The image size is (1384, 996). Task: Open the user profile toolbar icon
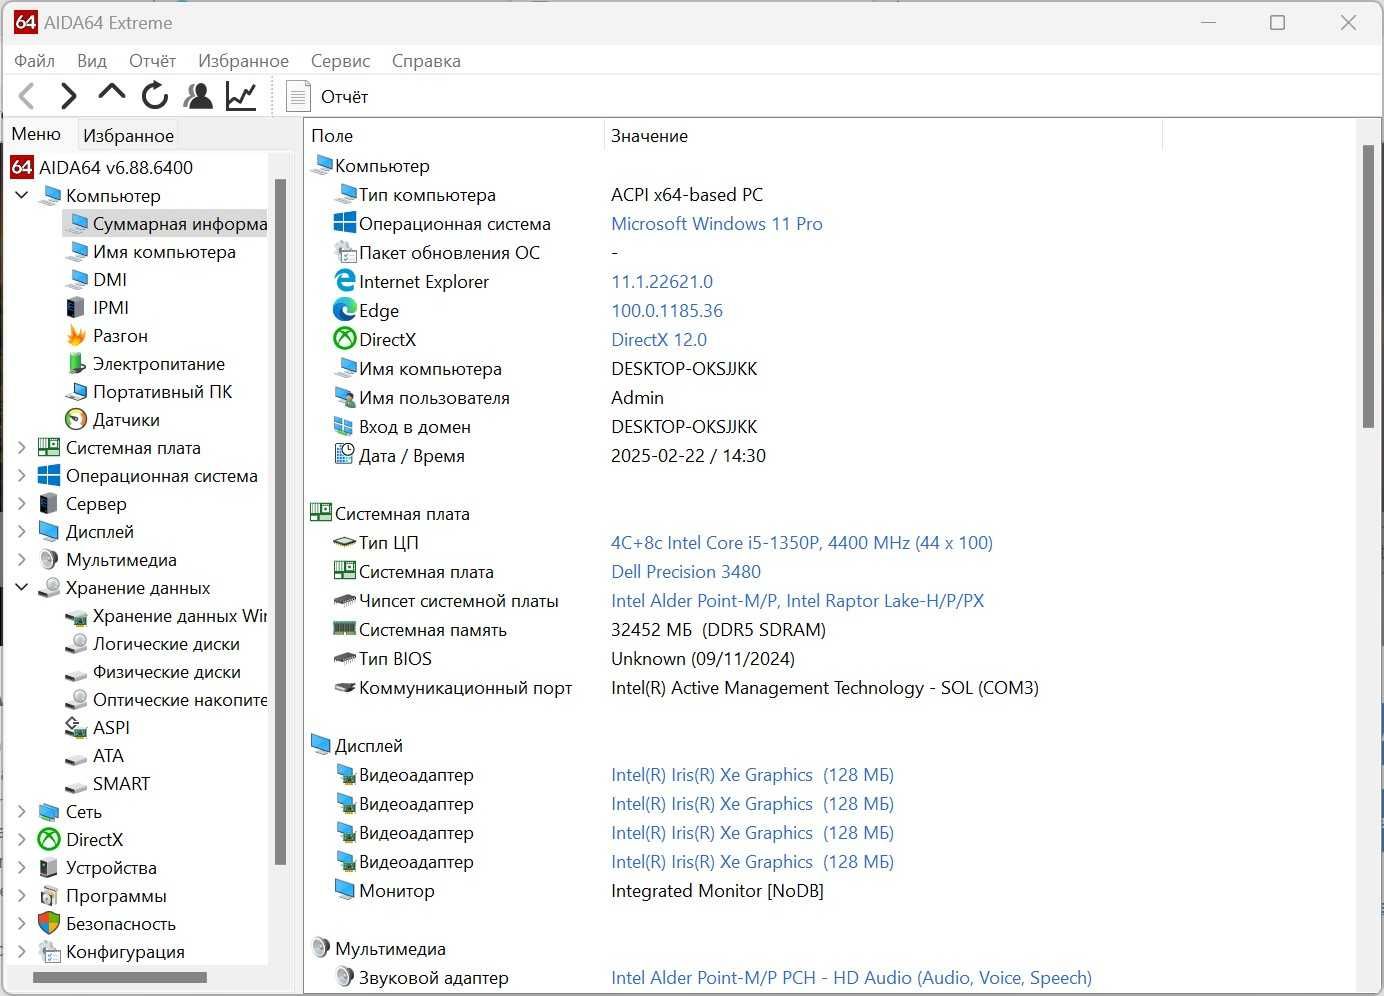pos(198,96)
